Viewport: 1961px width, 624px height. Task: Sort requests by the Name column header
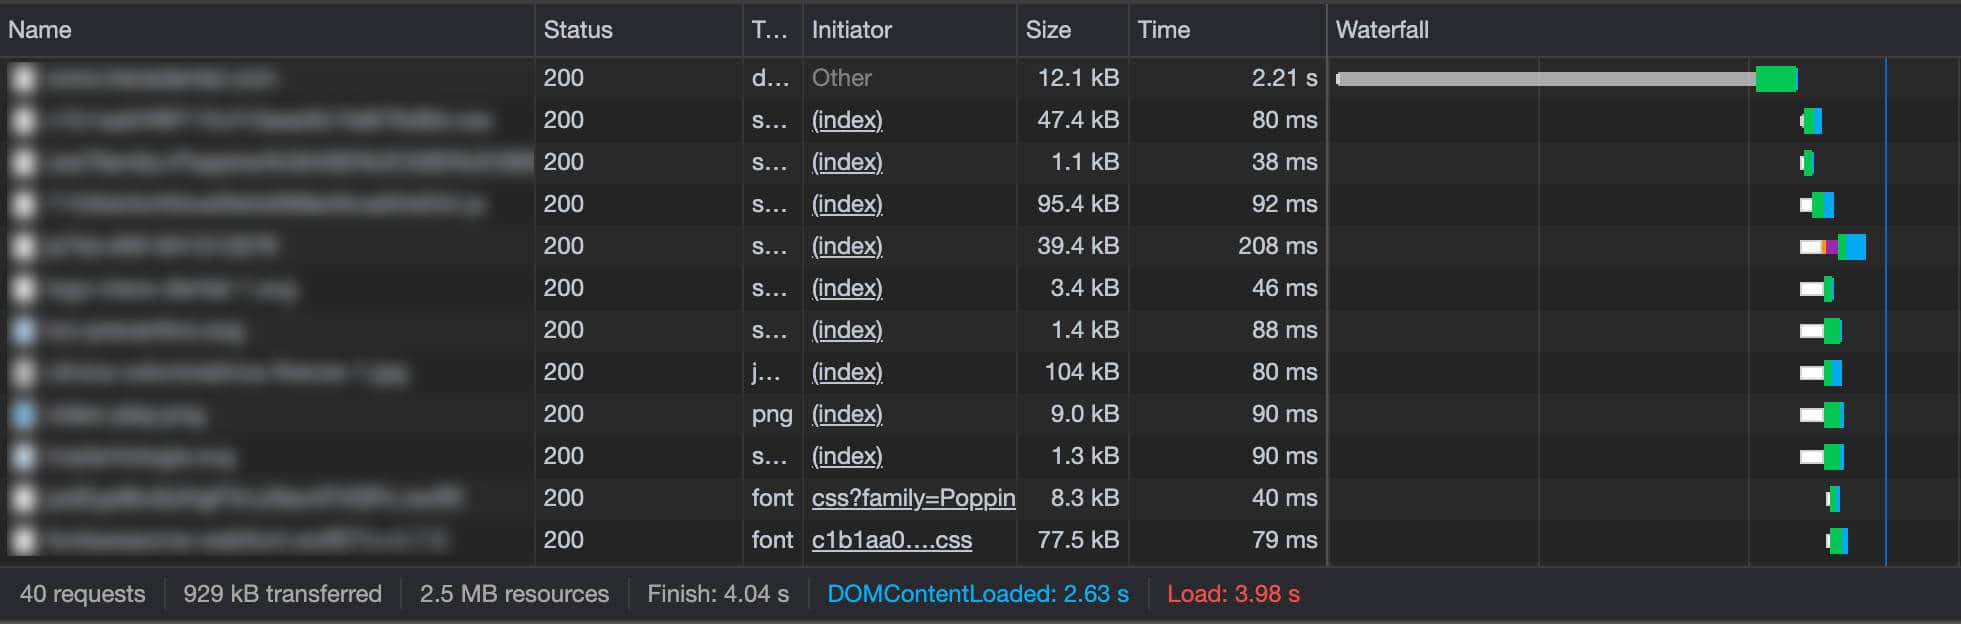tap(40, 30)
